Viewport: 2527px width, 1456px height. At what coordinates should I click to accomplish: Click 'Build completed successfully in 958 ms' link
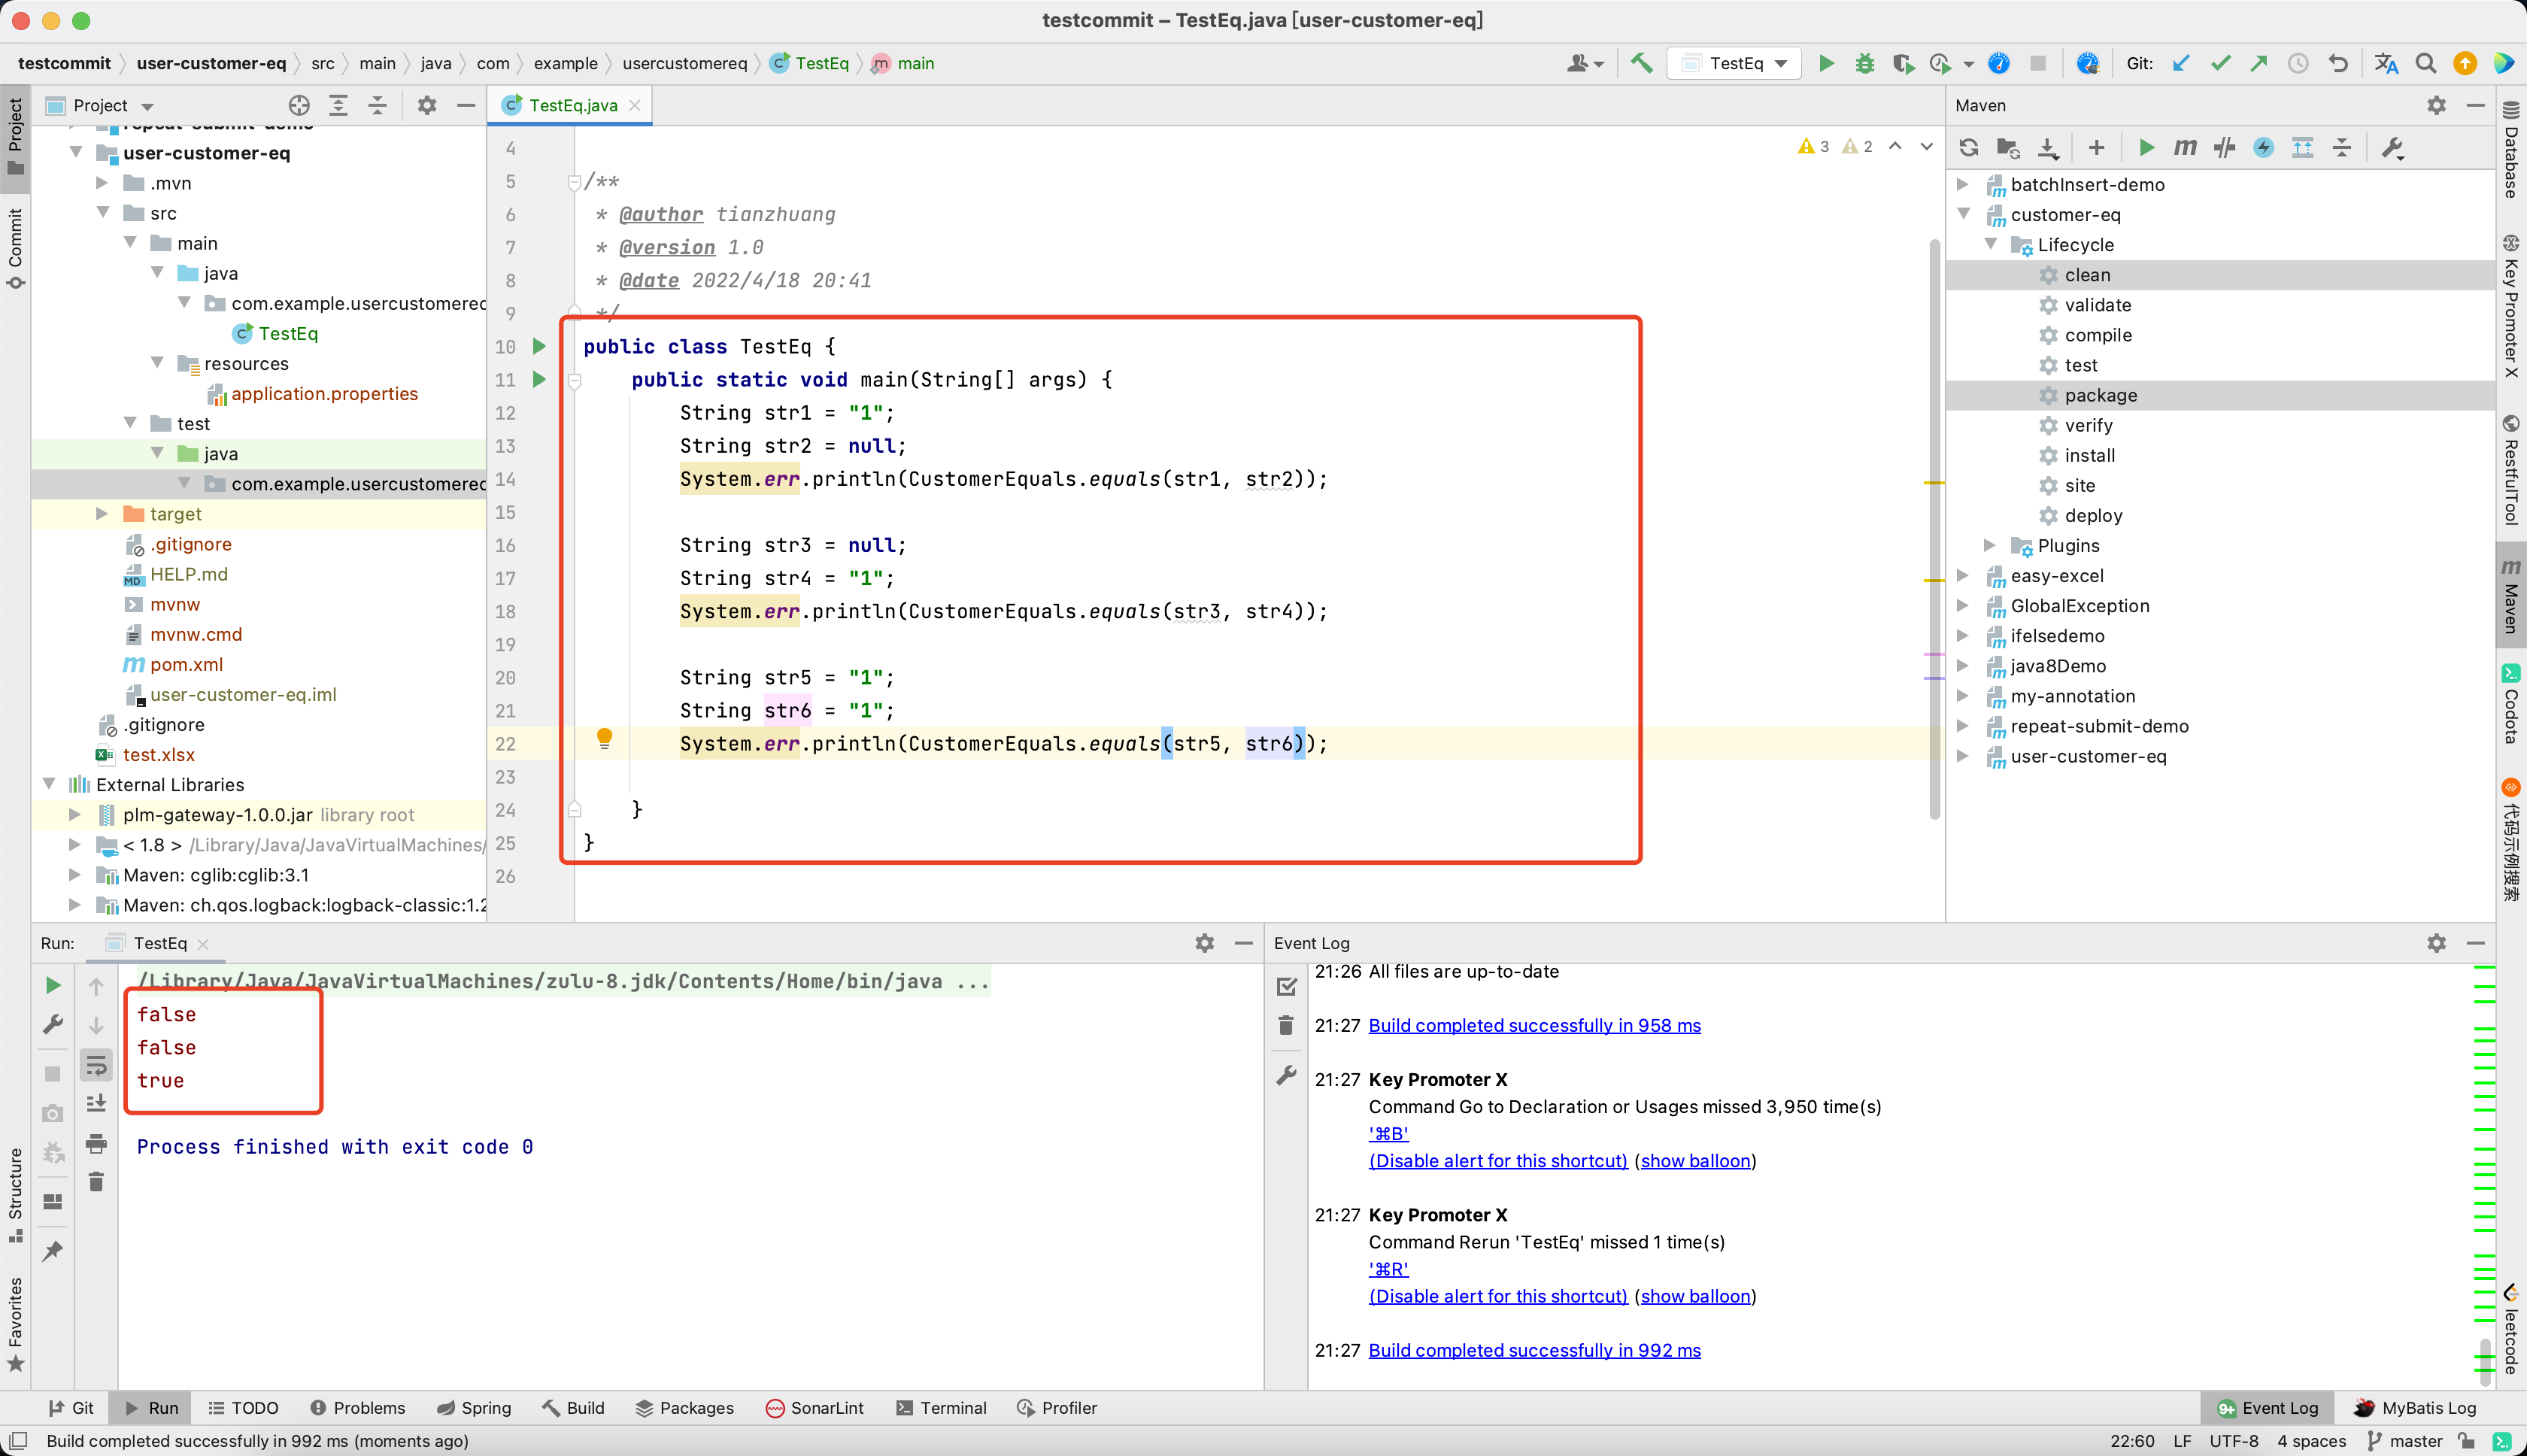1534,1025
